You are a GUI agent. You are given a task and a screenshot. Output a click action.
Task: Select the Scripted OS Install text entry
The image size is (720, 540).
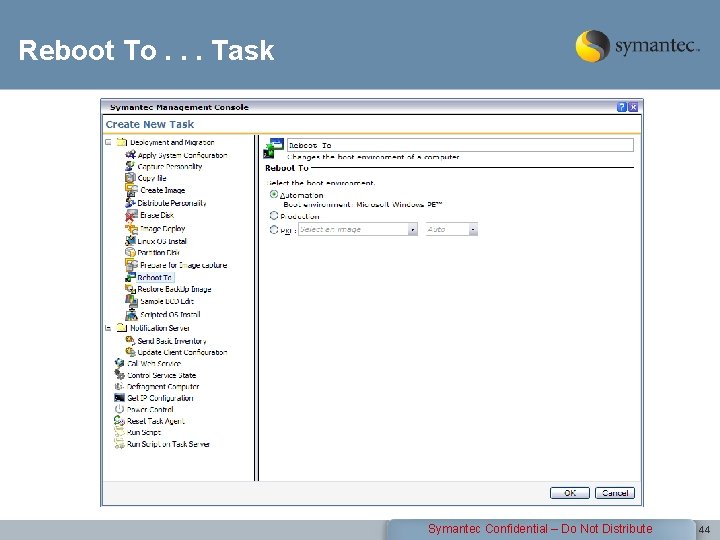tap(170, 315)
